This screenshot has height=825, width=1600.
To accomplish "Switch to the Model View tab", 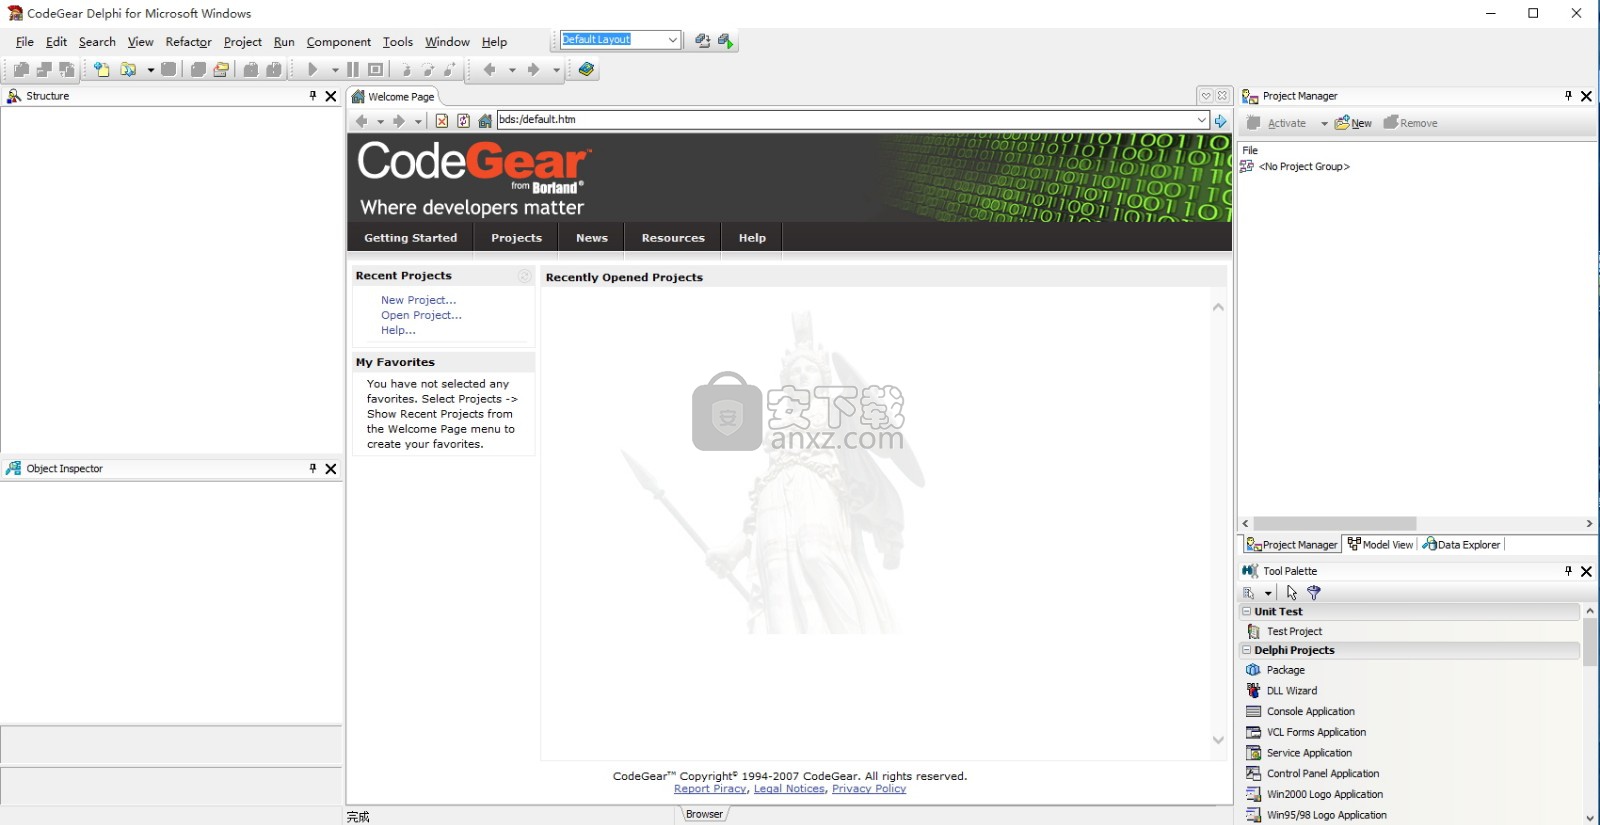I will tap(1380, 545).
